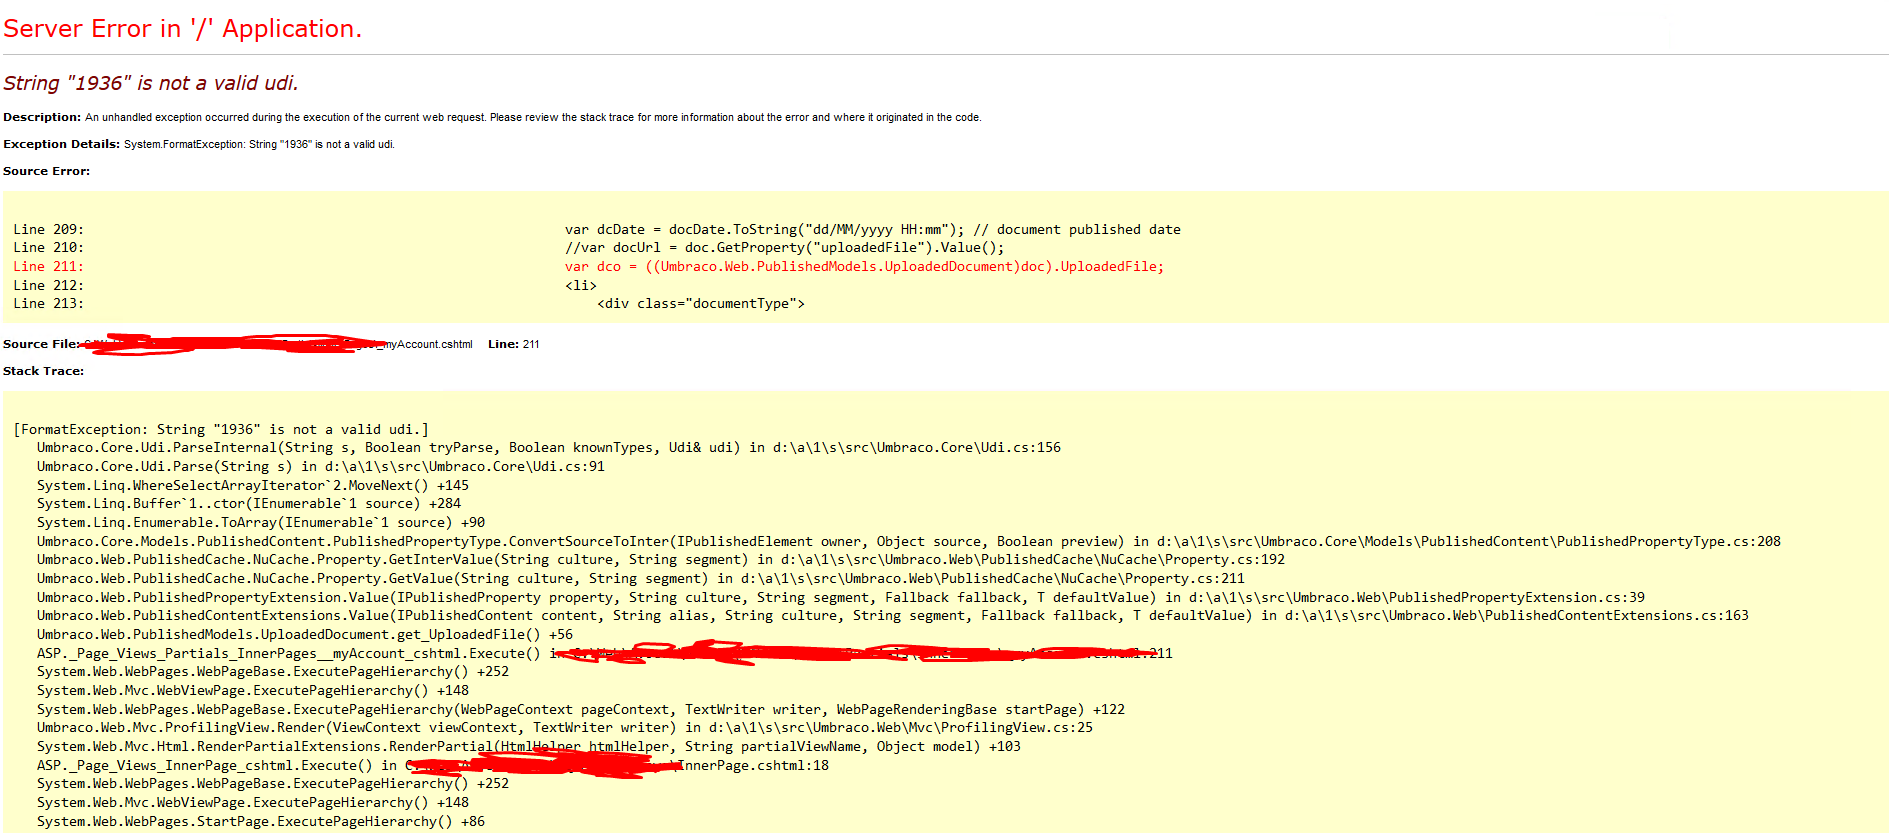Screen dimensions: 1890x833
Task: Click the commented-out docUrl code on line 210
Action: (784, 247)
